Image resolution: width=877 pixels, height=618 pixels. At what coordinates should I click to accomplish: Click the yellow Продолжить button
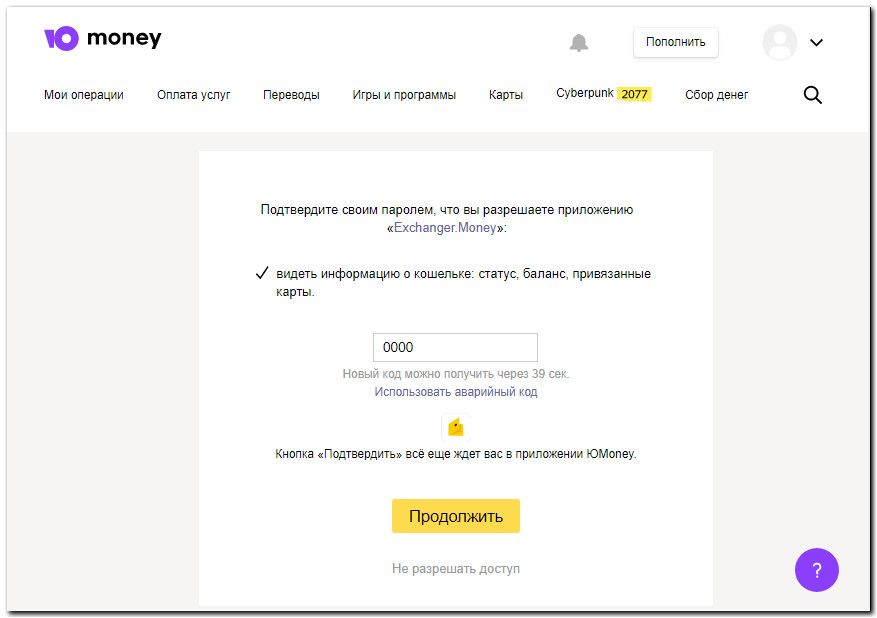coord(456,516)
